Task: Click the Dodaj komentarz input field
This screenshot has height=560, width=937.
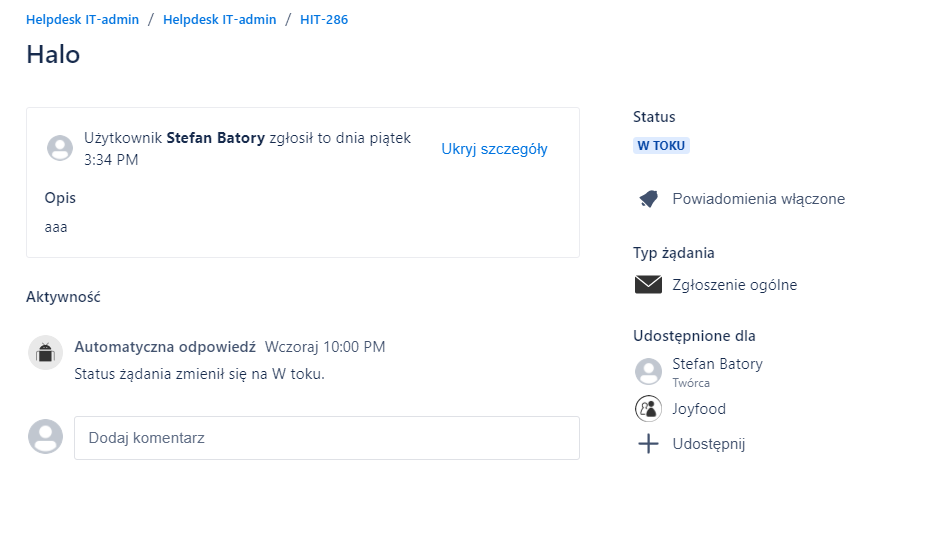Action: click(327, 438)
